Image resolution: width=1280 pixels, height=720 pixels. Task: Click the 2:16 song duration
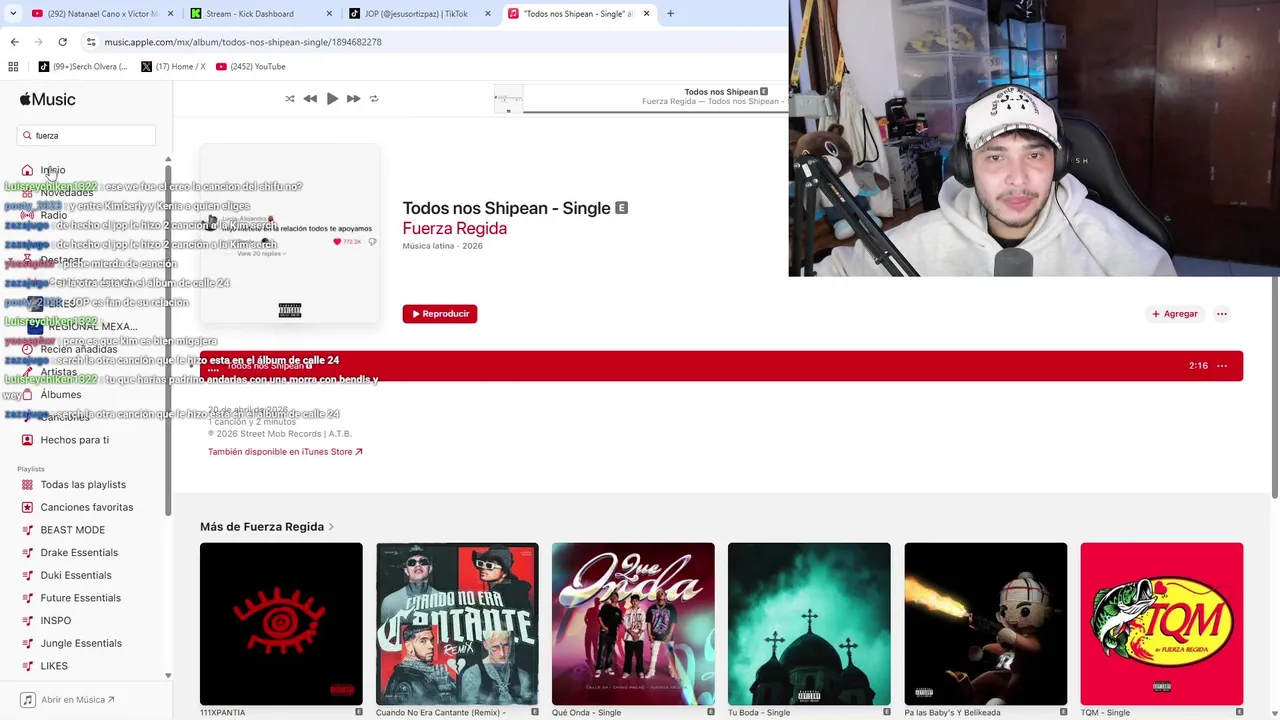coord(1198,366)
